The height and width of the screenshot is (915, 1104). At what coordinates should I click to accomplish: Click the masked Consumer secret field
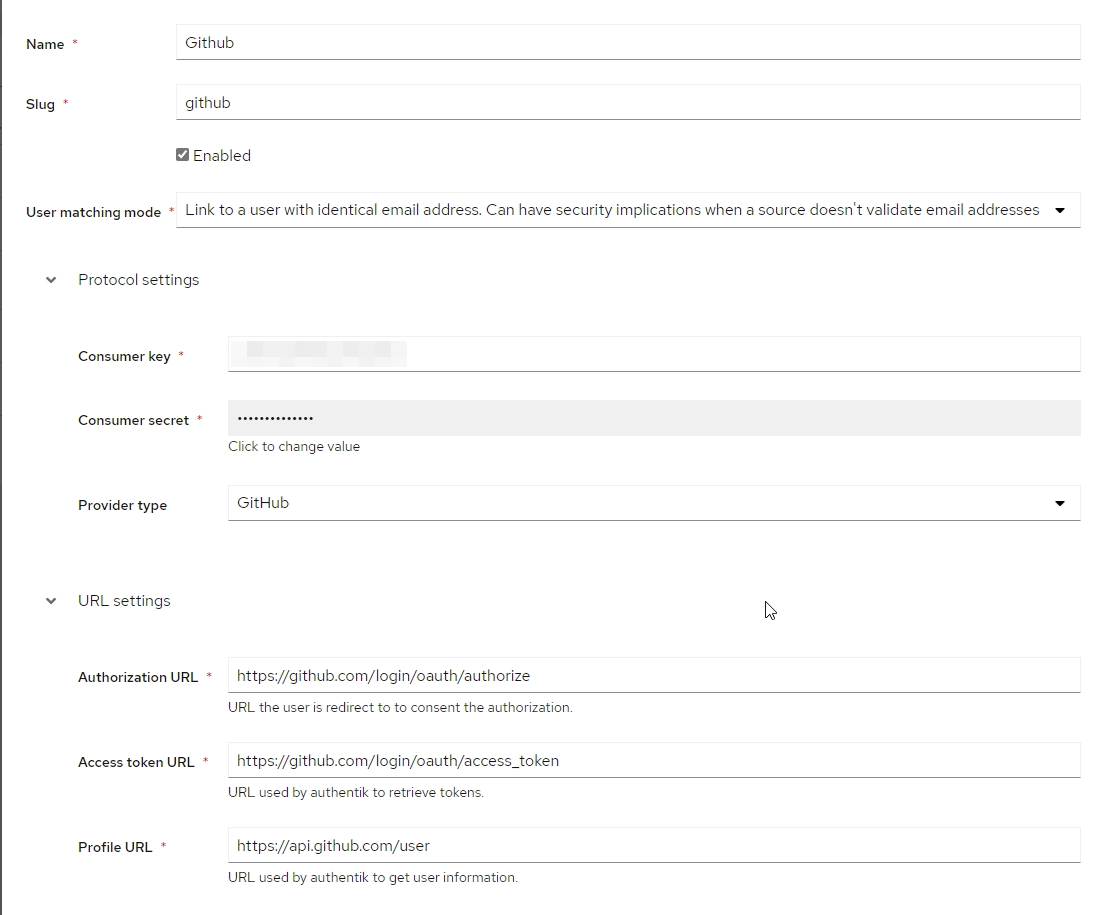point(654,418)
